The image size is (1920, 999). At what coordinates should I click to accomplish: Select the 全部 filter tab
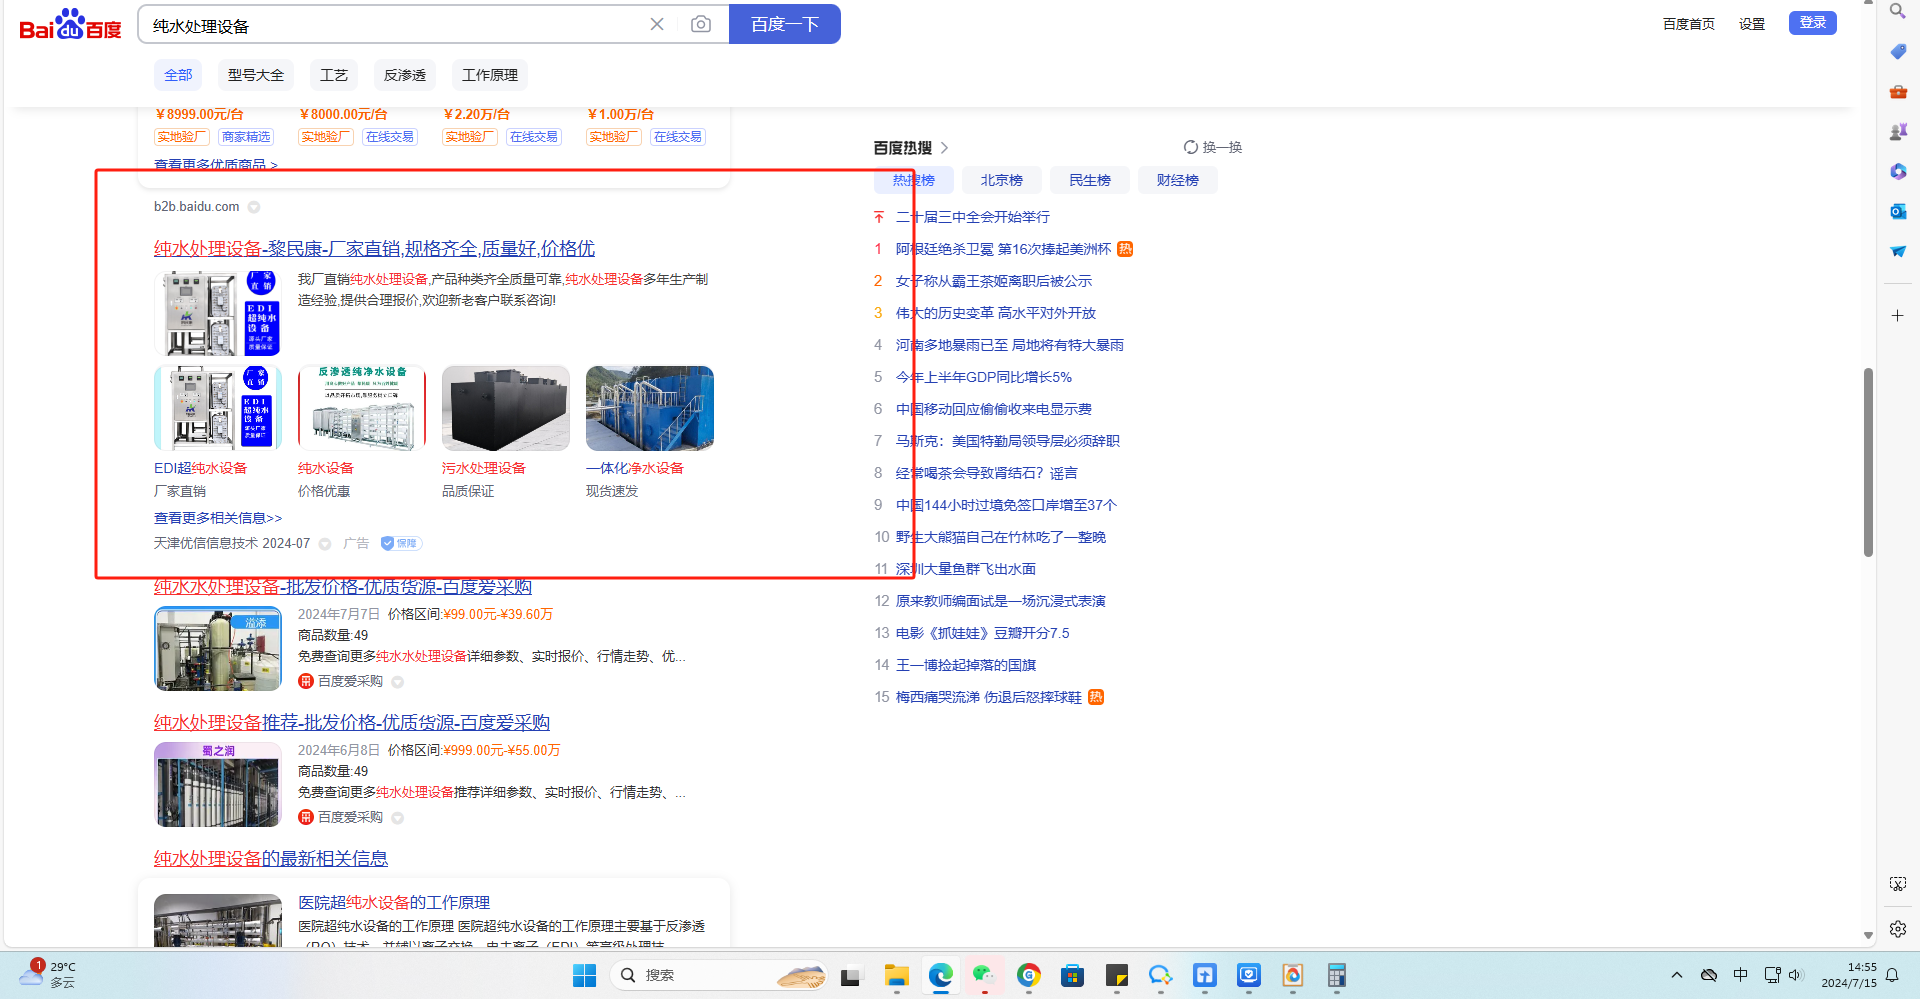pyautogui.click(x=178, y=75)
